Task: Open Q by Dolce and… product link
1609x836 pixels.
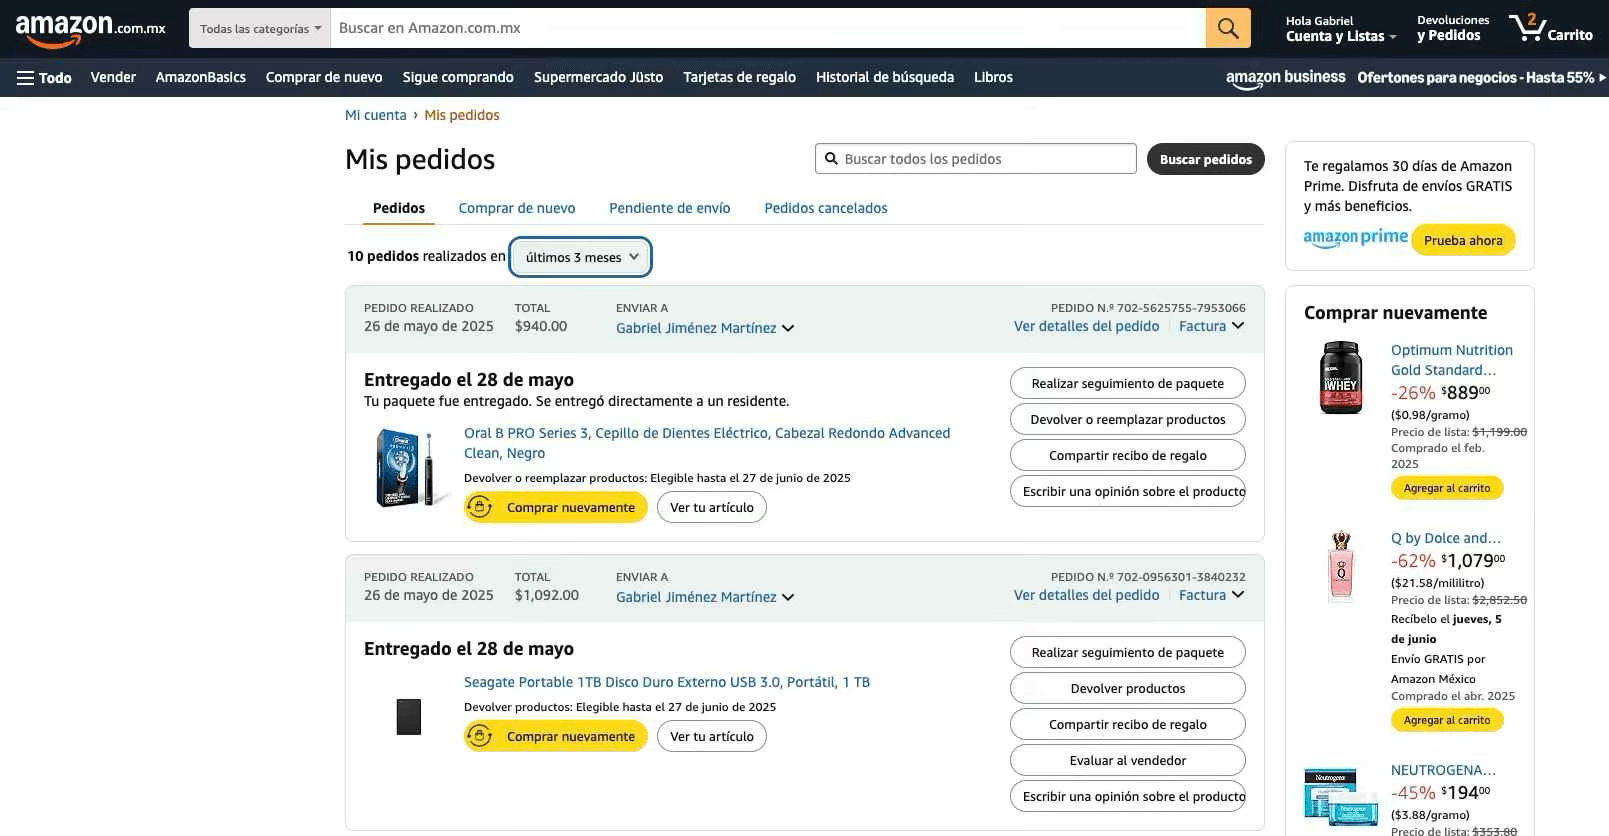Action: pos(1446,538)
